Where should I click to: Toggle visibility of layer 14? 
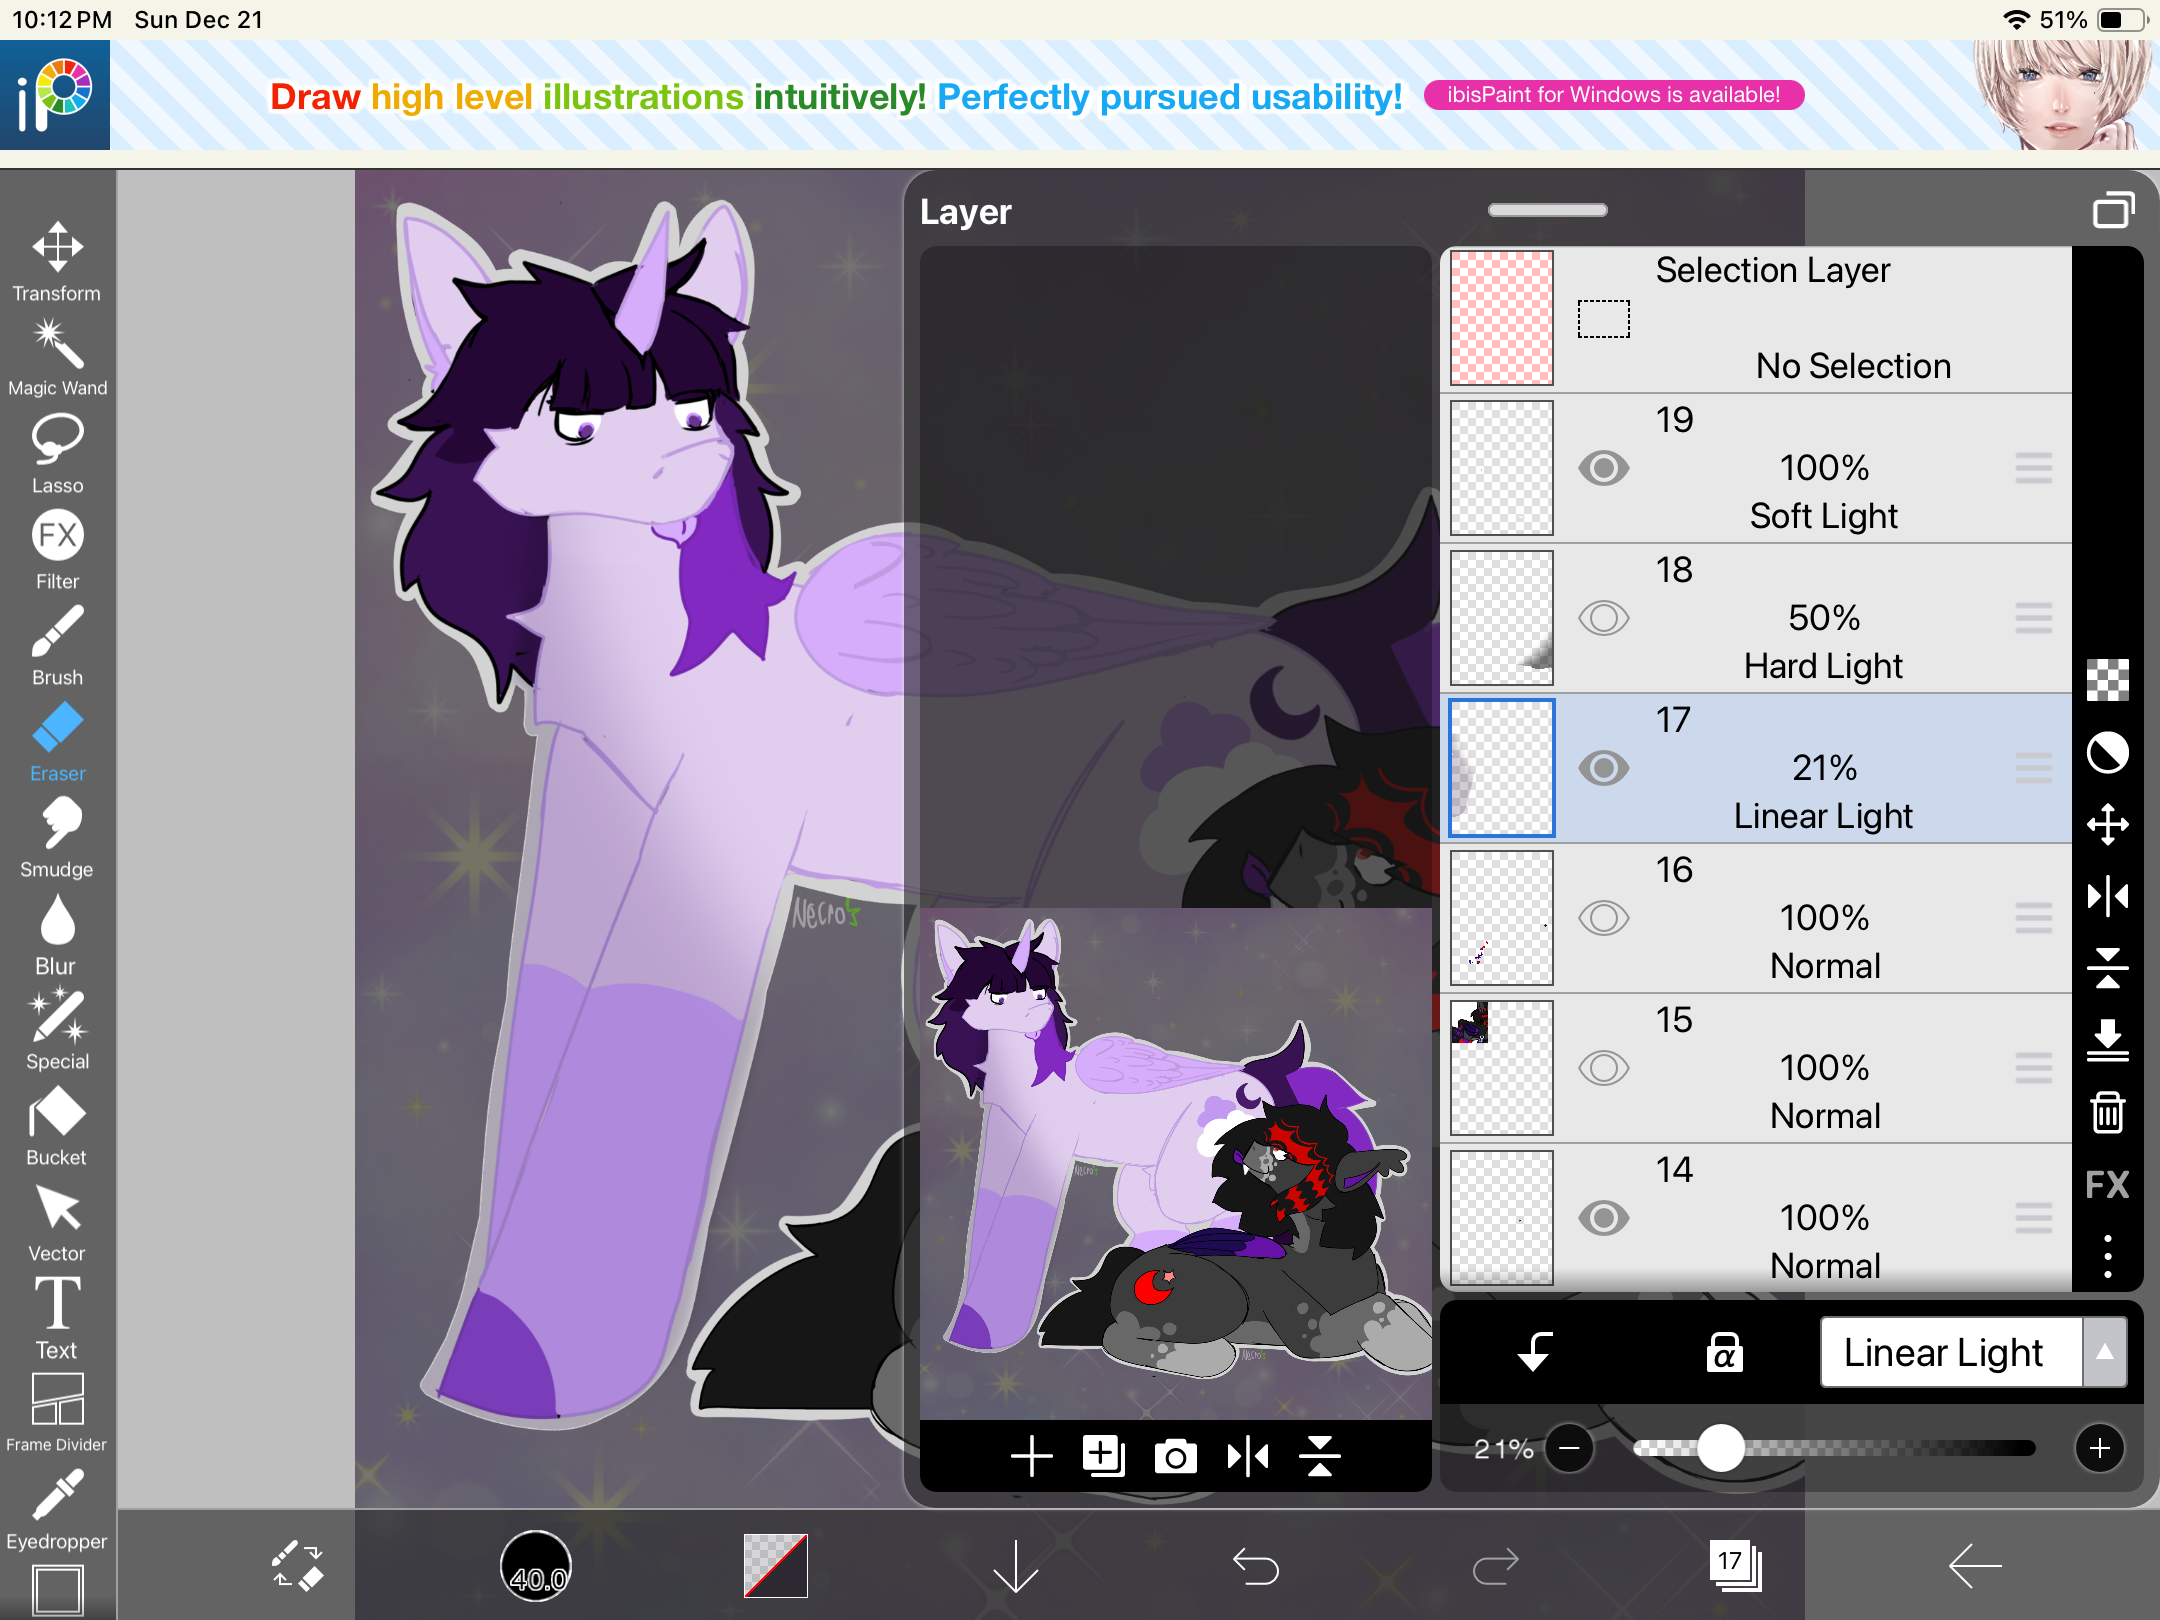pyautogui.click(x=1603, y=1218)
